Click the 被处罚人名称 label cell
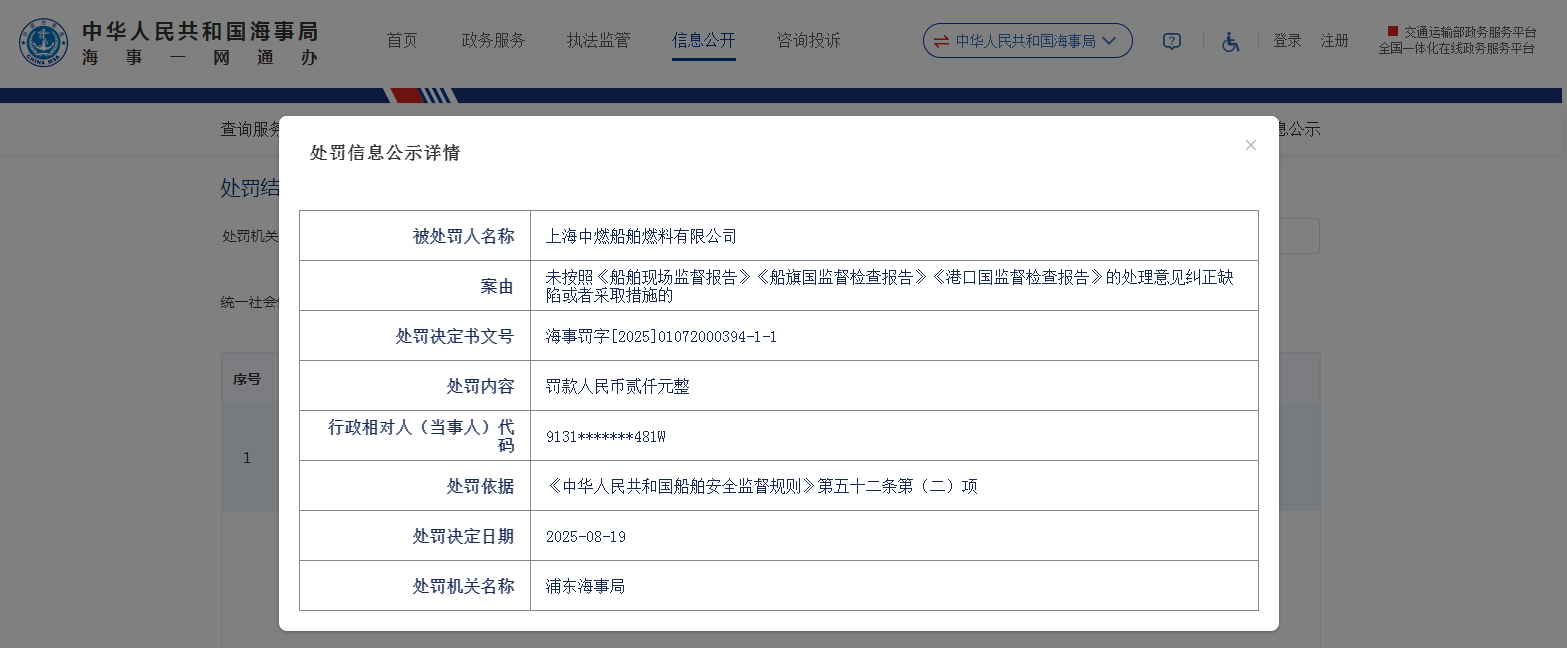Viewport: 1567px width, 648px height. [x=415, y=236]
